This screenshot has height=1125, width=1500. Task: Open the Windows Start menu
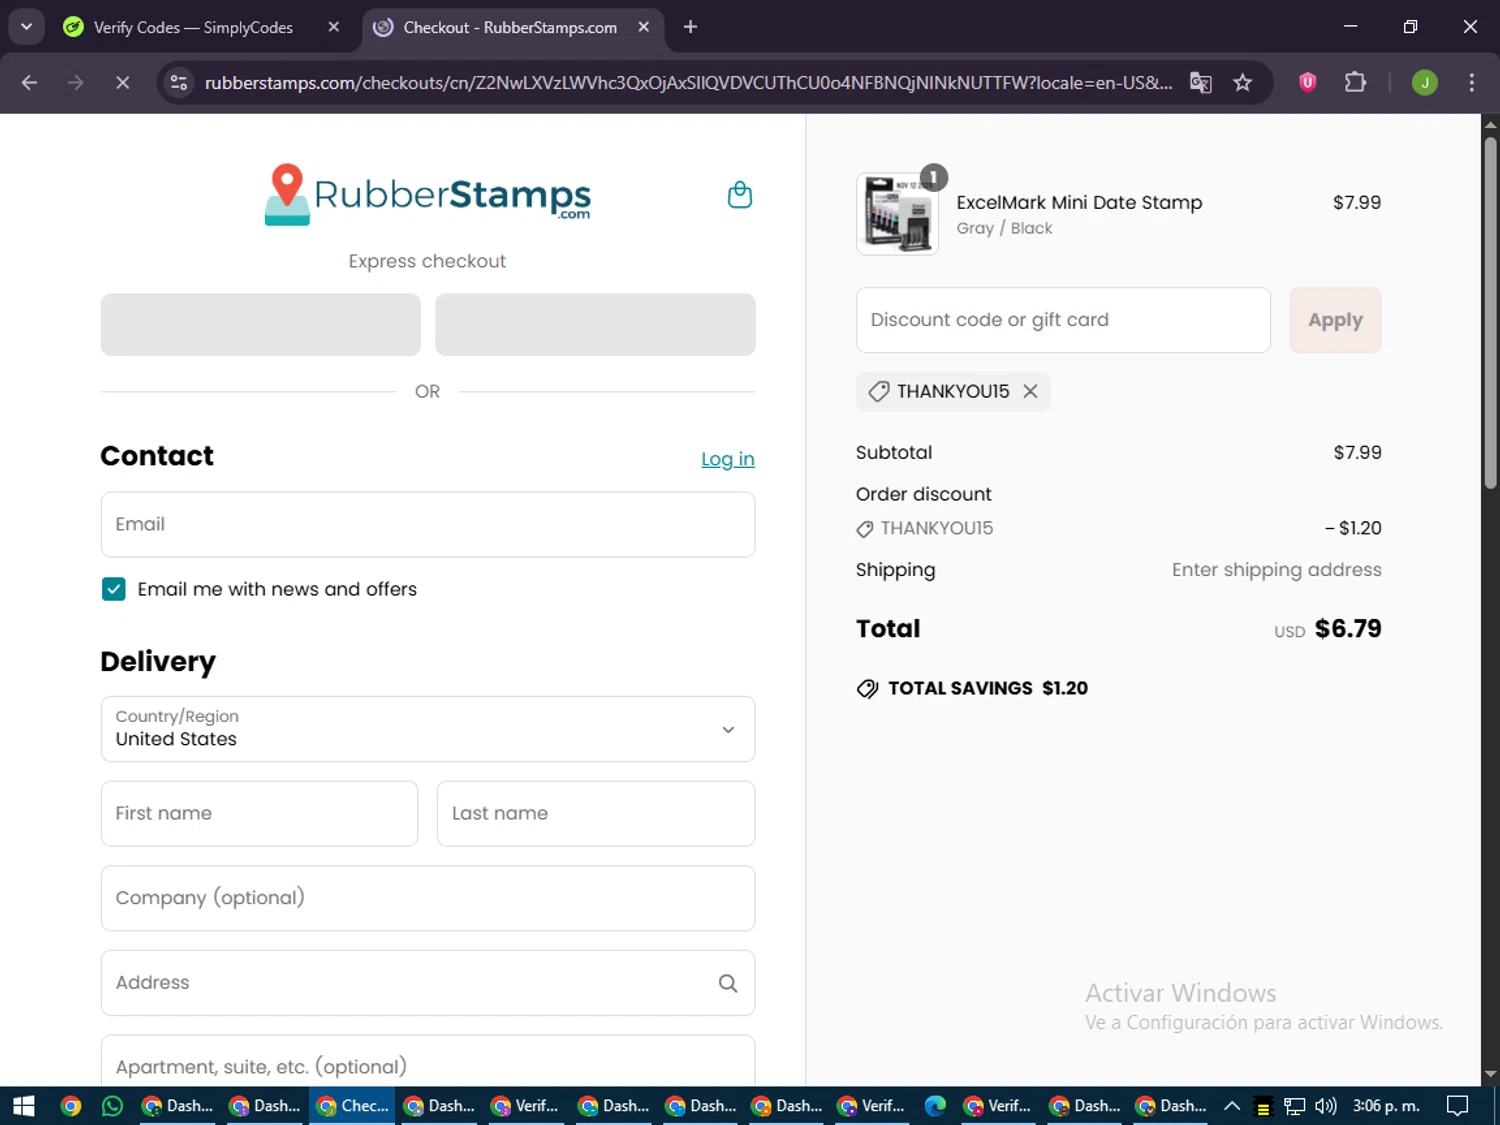click(24, 1106)
